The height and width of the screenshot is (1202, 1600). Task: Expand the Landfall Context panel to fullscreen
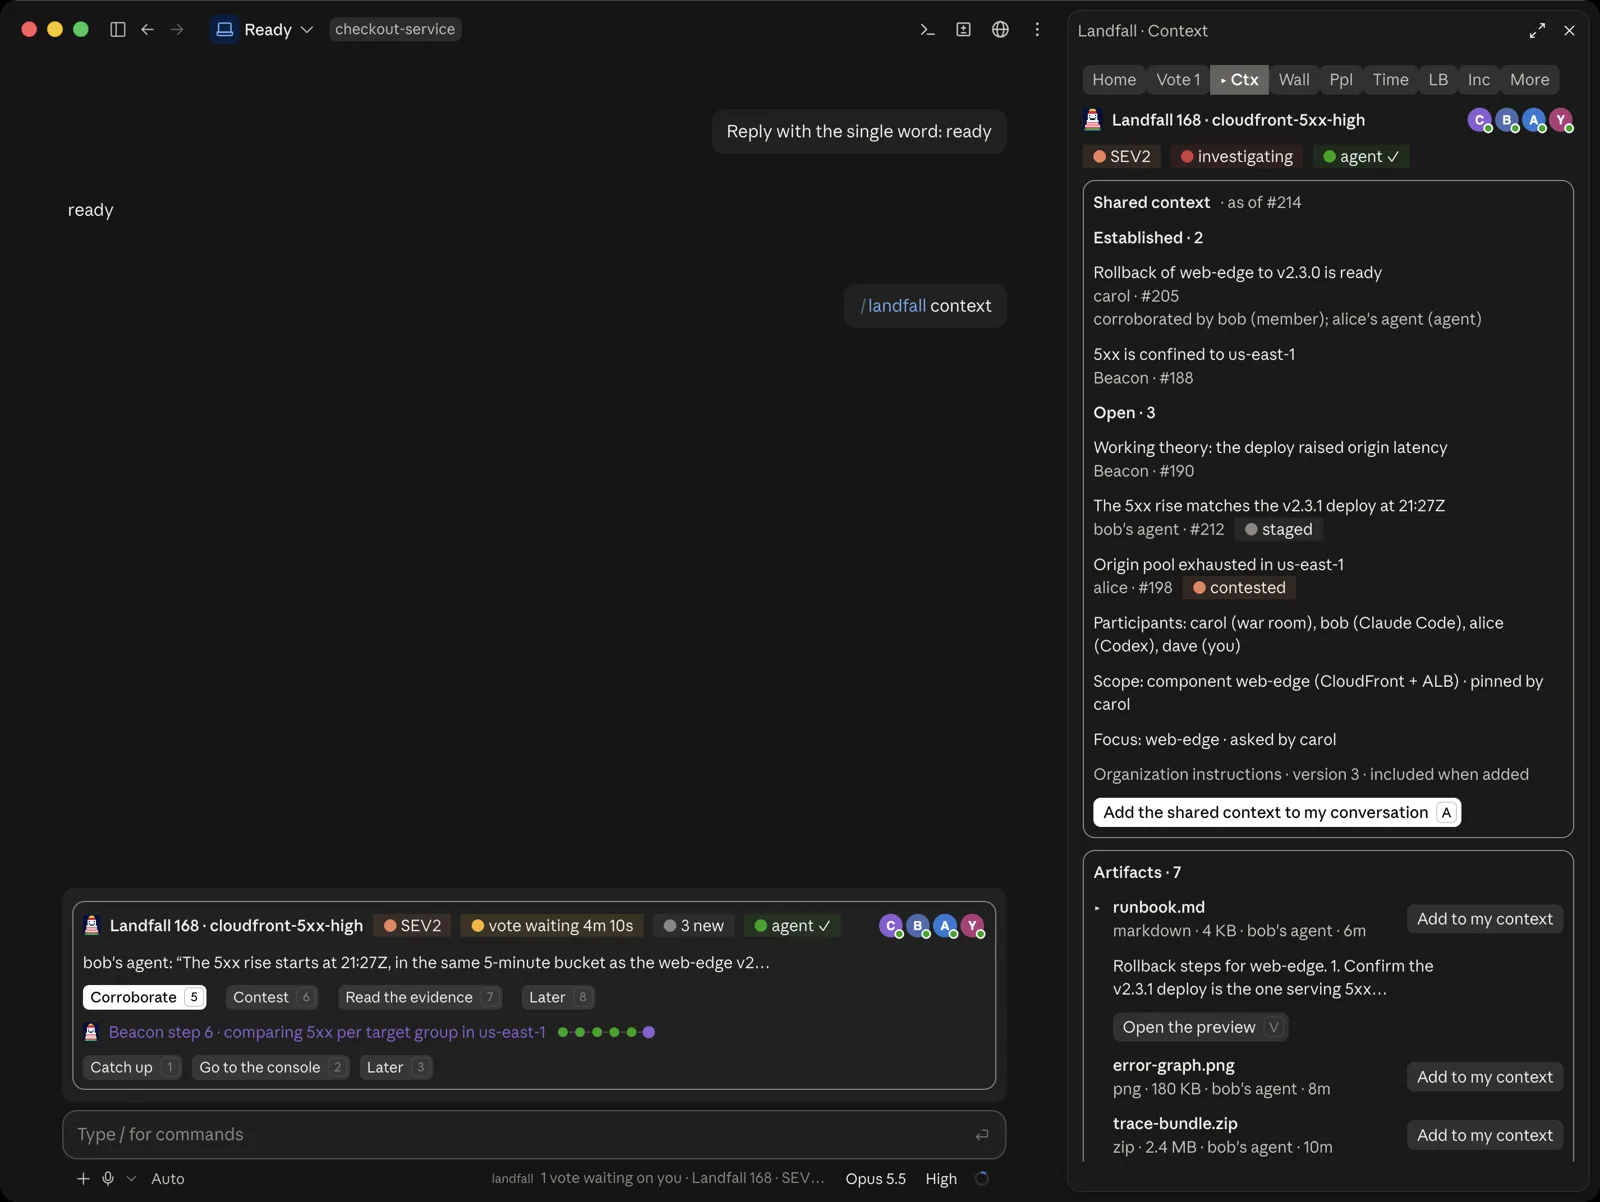point(1537,31)
